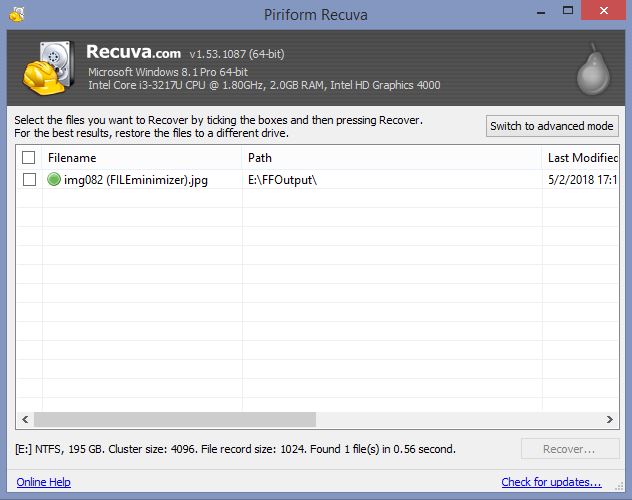Click the hard drive with helmet Recuva logo

pyautogui.click(x=48, y=68)
